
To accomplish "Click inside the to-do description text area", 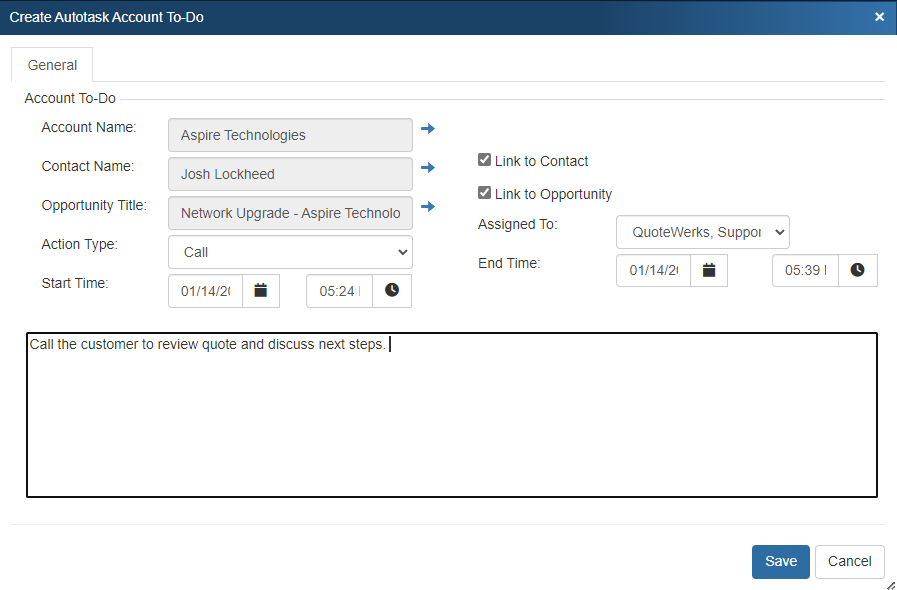I will (451, 420).
